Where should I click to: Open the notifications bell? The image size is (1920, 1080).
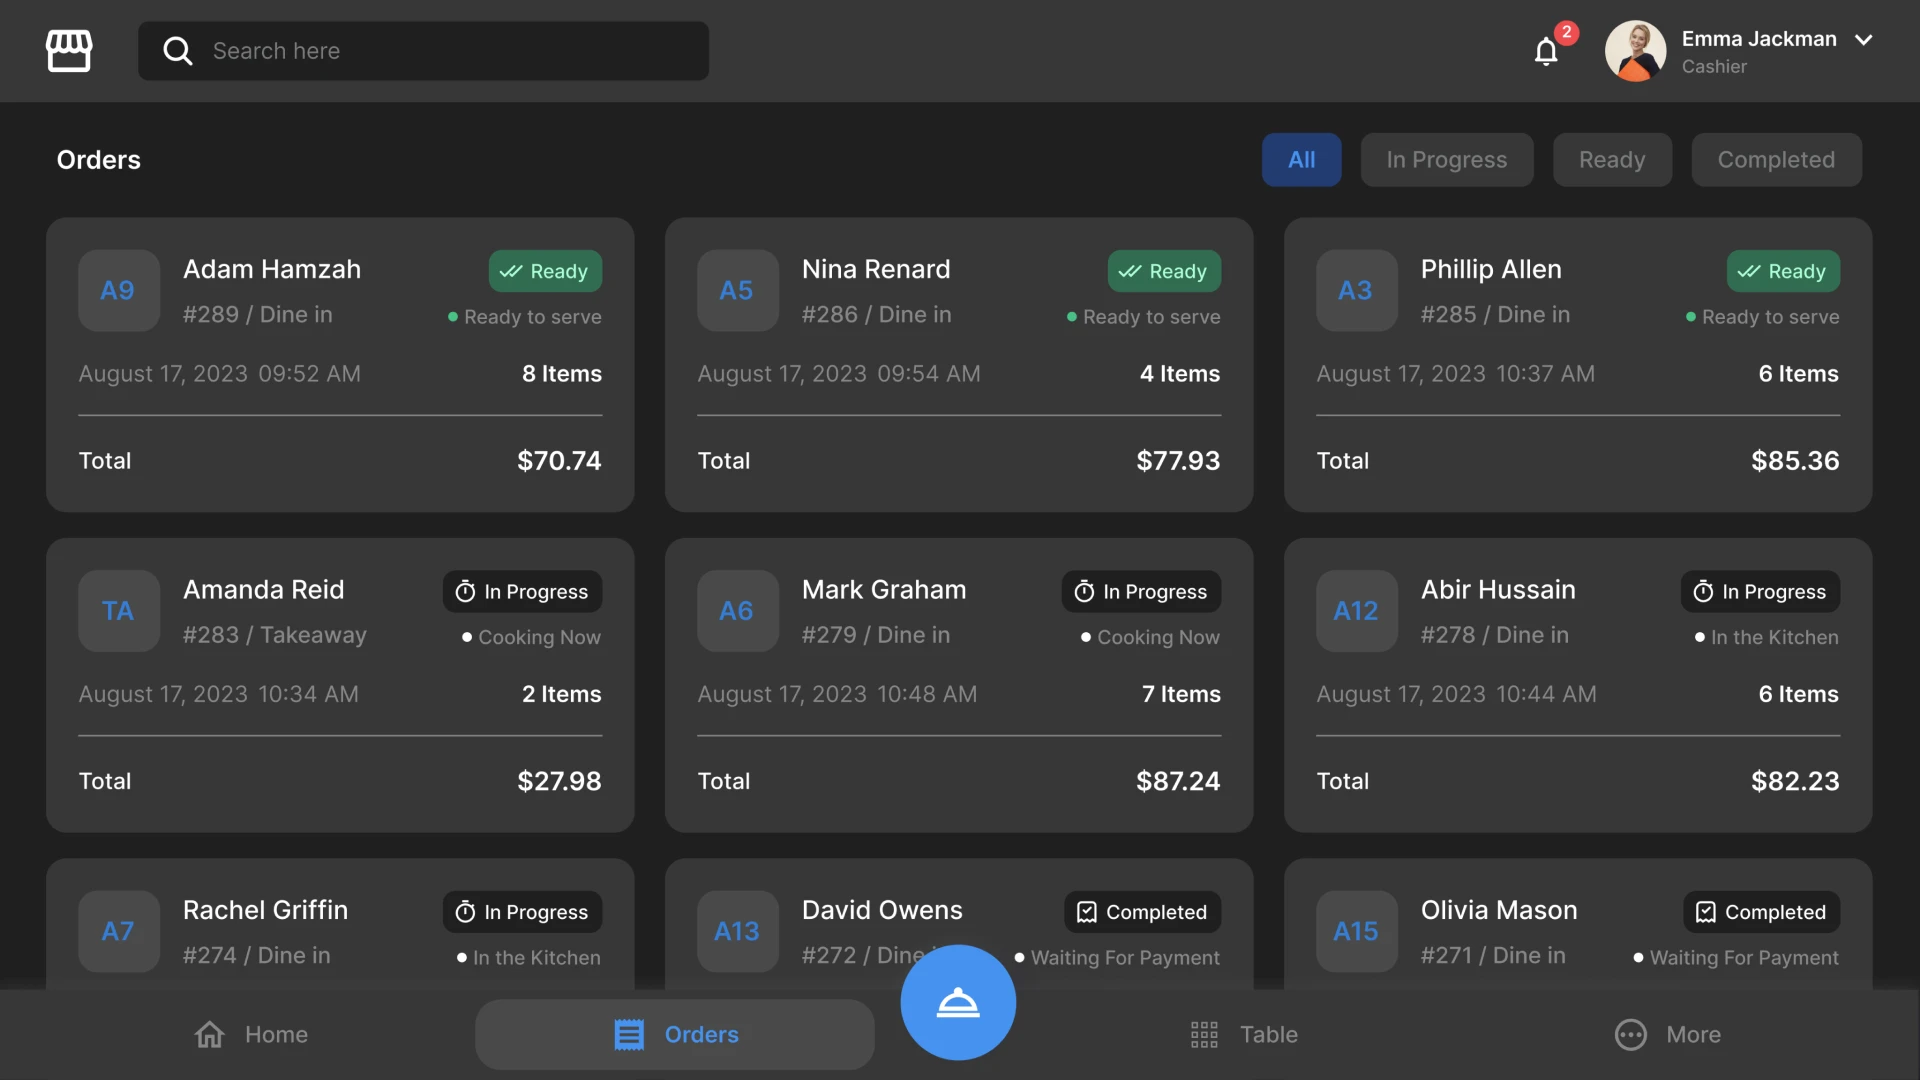[x=1546, y=51]
